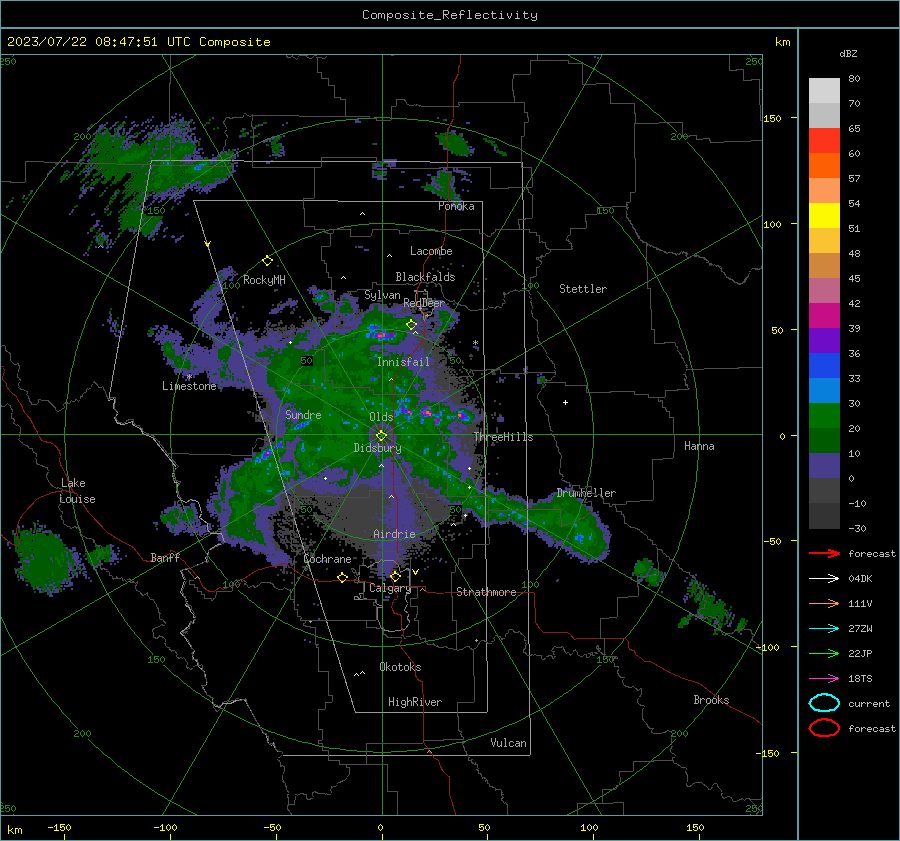Click the 65 dBZ red color swatch
The height and width of the screenshot is (841, 900).
tap(824, 141)
